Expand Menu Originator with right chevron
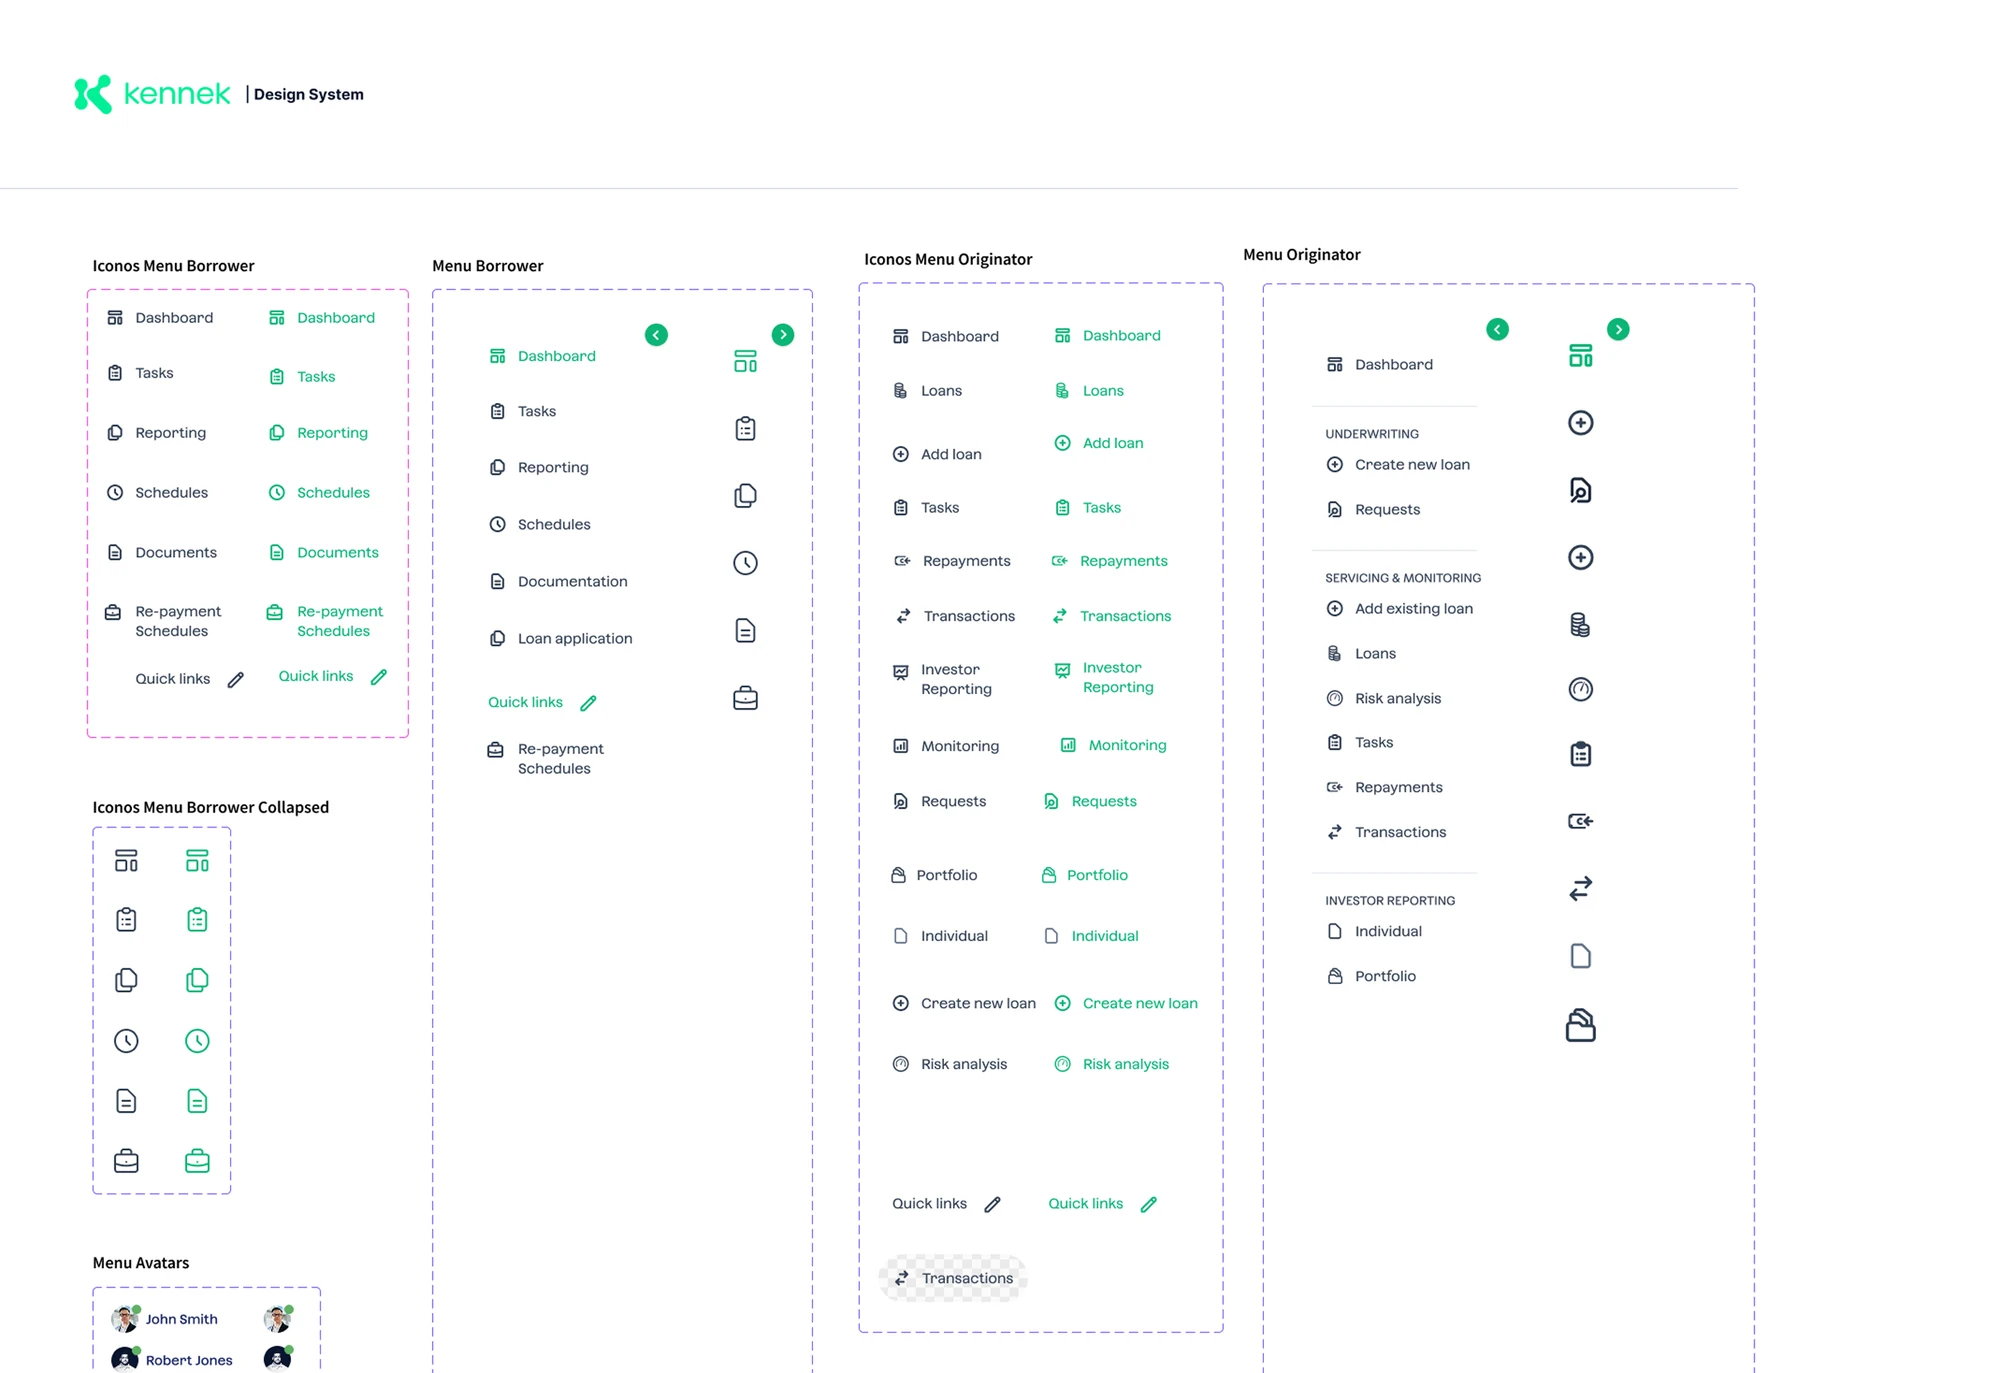 [1618, 329]
